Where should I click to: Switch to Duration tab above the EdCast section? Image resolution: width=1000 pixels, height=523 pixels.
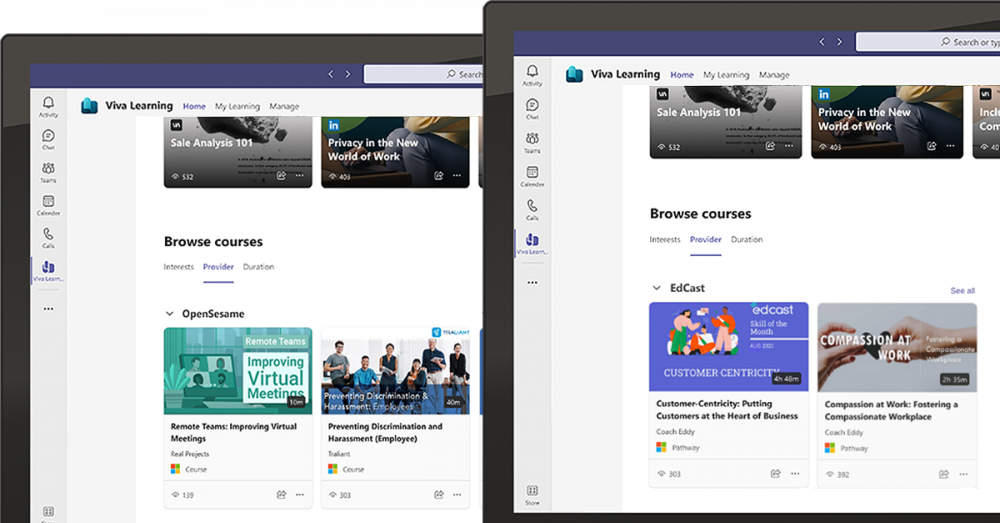point(746,240)
